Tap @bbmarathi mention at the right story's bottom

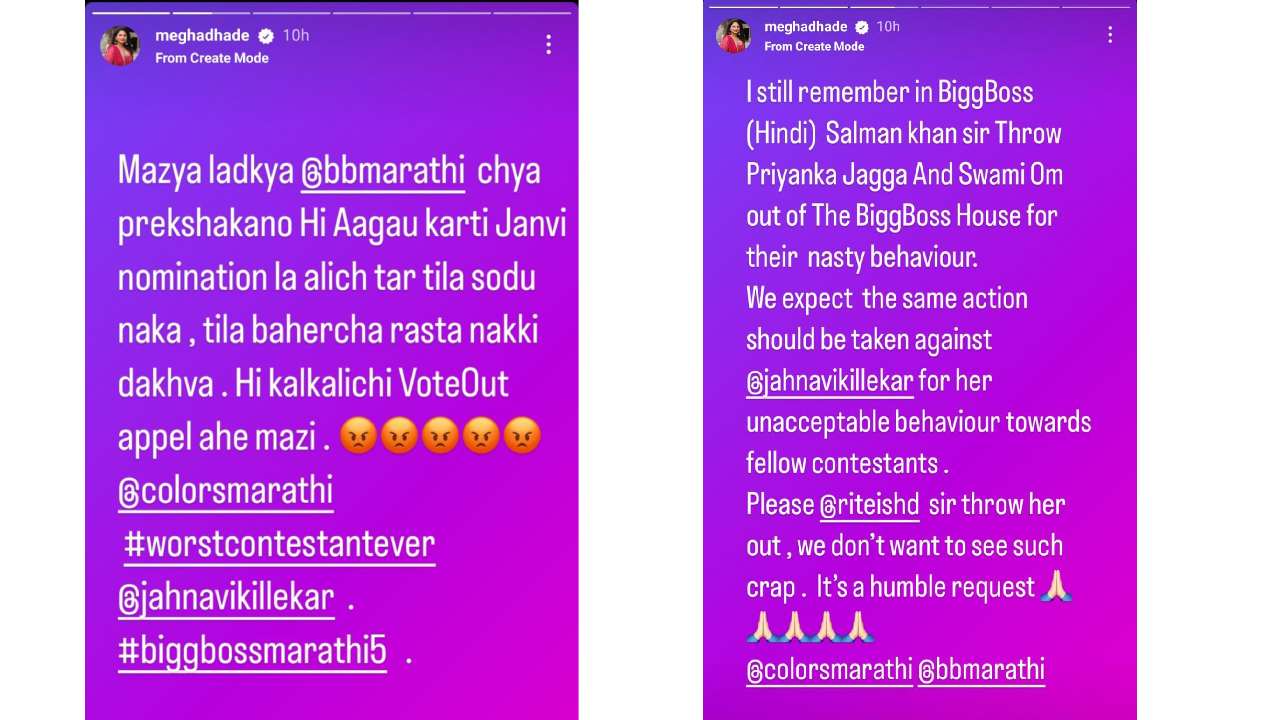(x=982, y=670)
